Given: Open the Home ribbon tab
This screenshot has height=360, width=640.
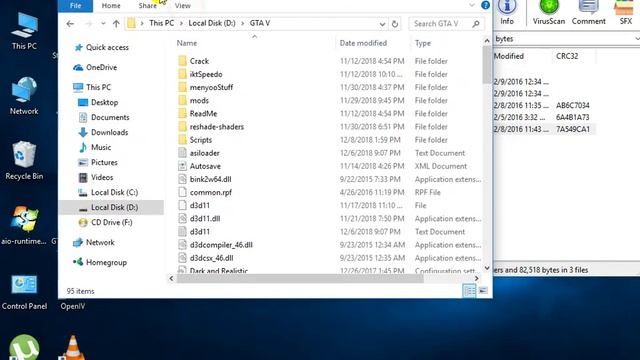Looking at the screenshot, I should pyautogui.click(x=111, y=6).
